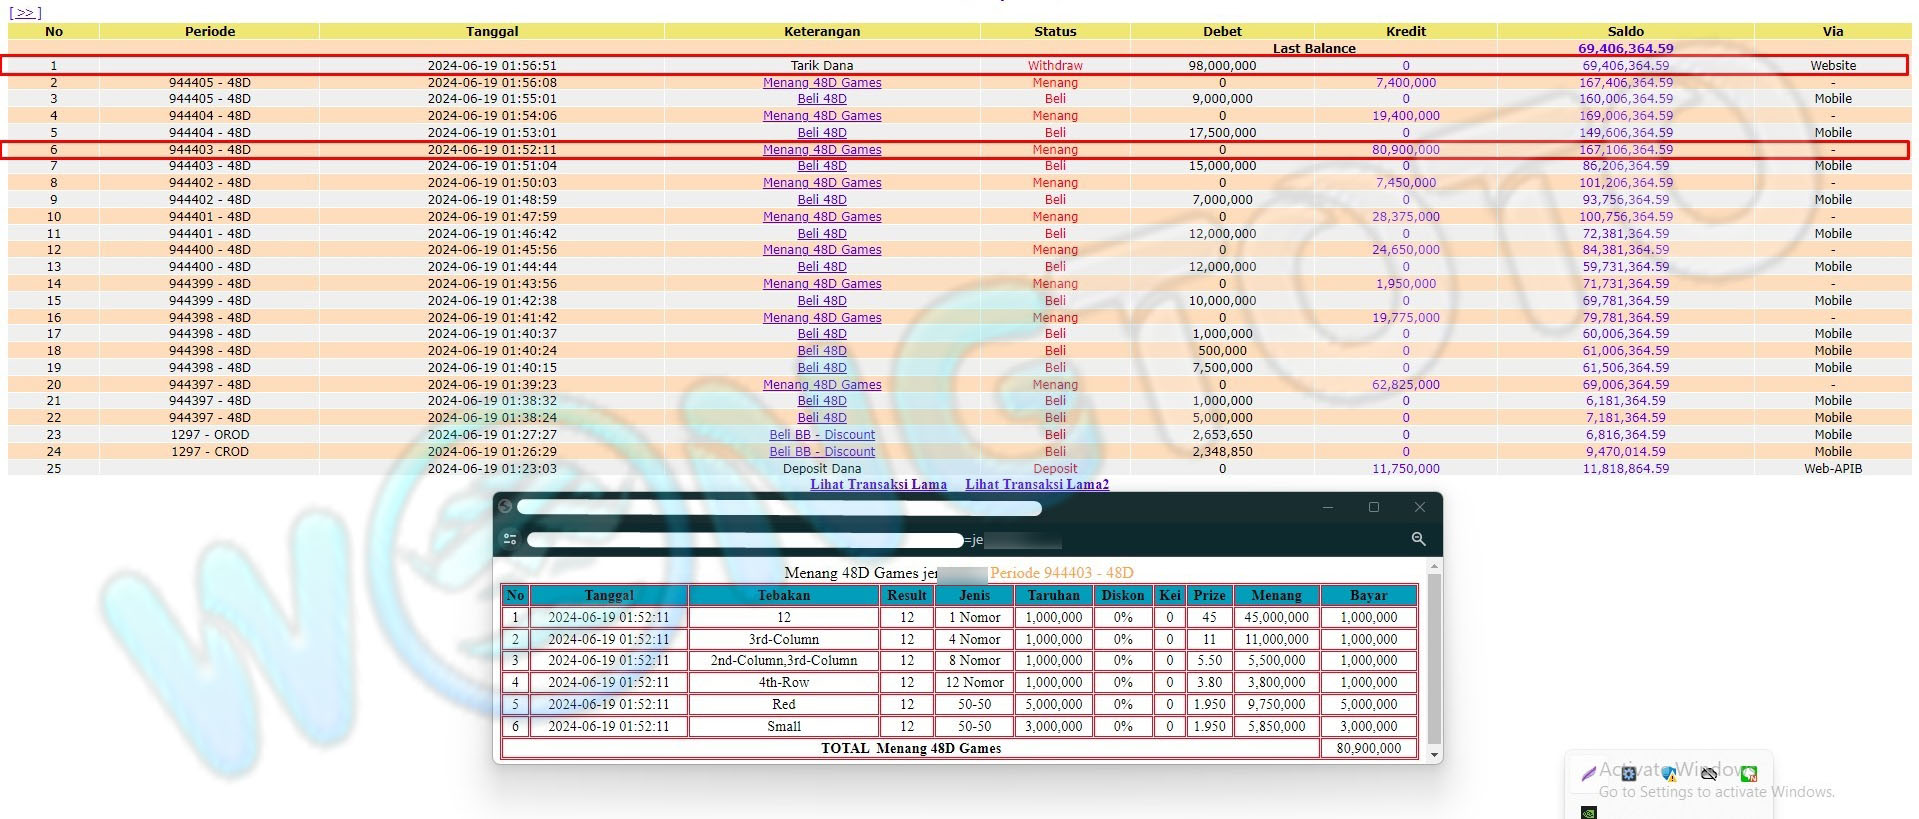Click the globe favicon in popup title bar
Image resolution: width=1919 pixels, height=819 pixels.
click(506, 507)
